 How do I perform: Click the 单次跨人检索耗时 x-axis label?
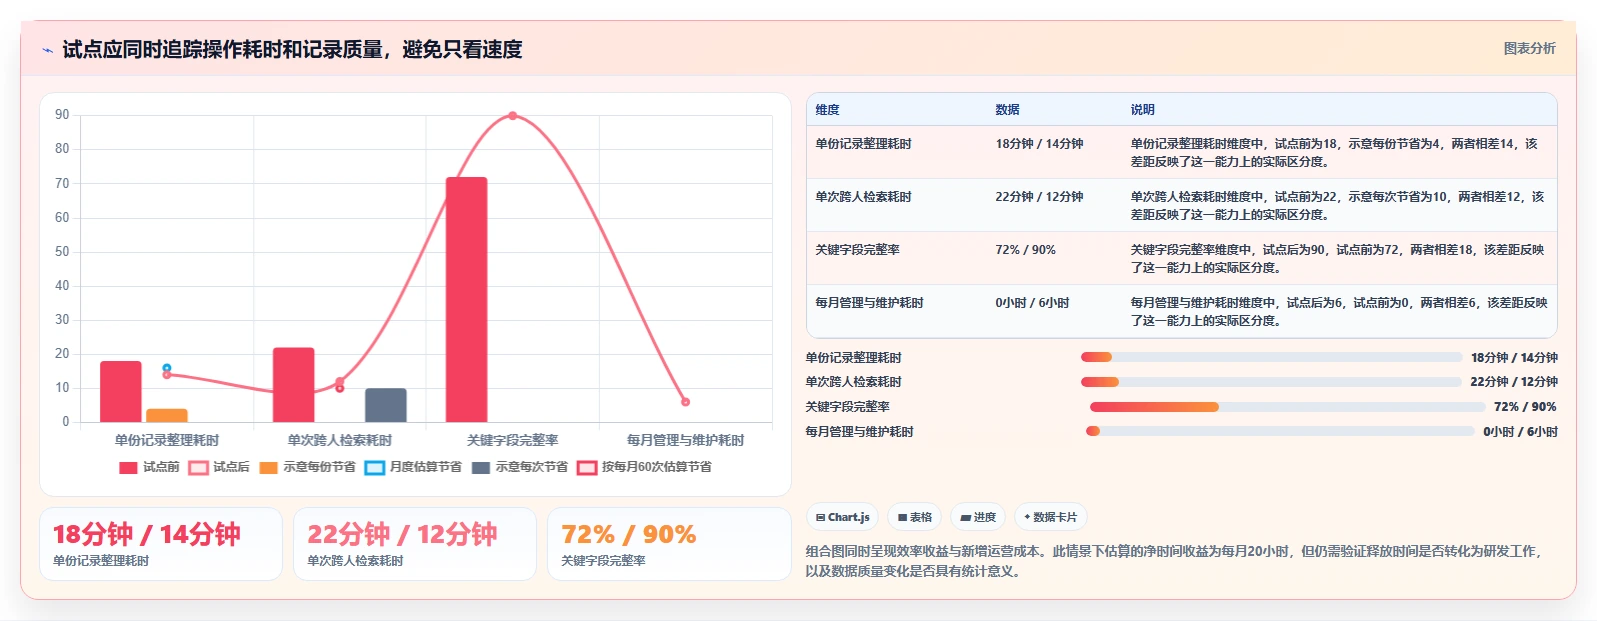pos(340,440)
